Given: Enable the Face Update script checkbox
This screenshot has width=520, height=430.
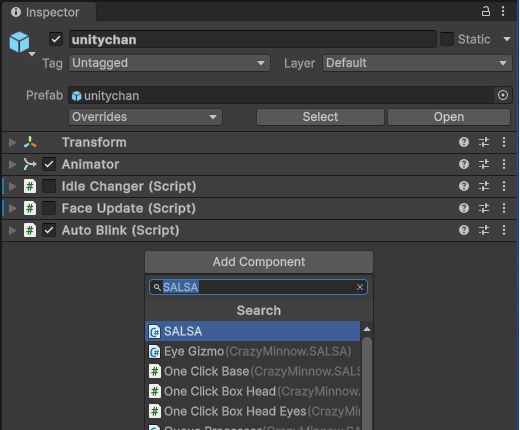Looking at the screenshot, I should (x=49, y=208).
